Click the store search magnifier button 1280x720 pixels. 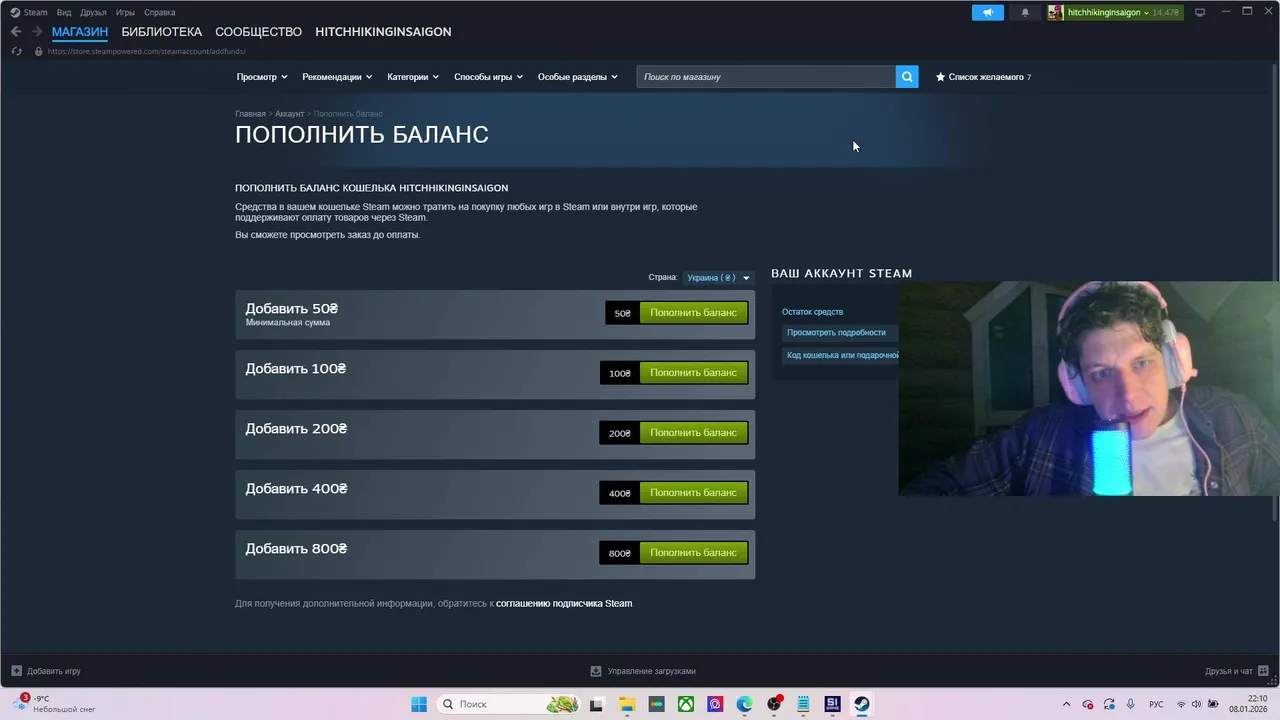tap(907, 77)
